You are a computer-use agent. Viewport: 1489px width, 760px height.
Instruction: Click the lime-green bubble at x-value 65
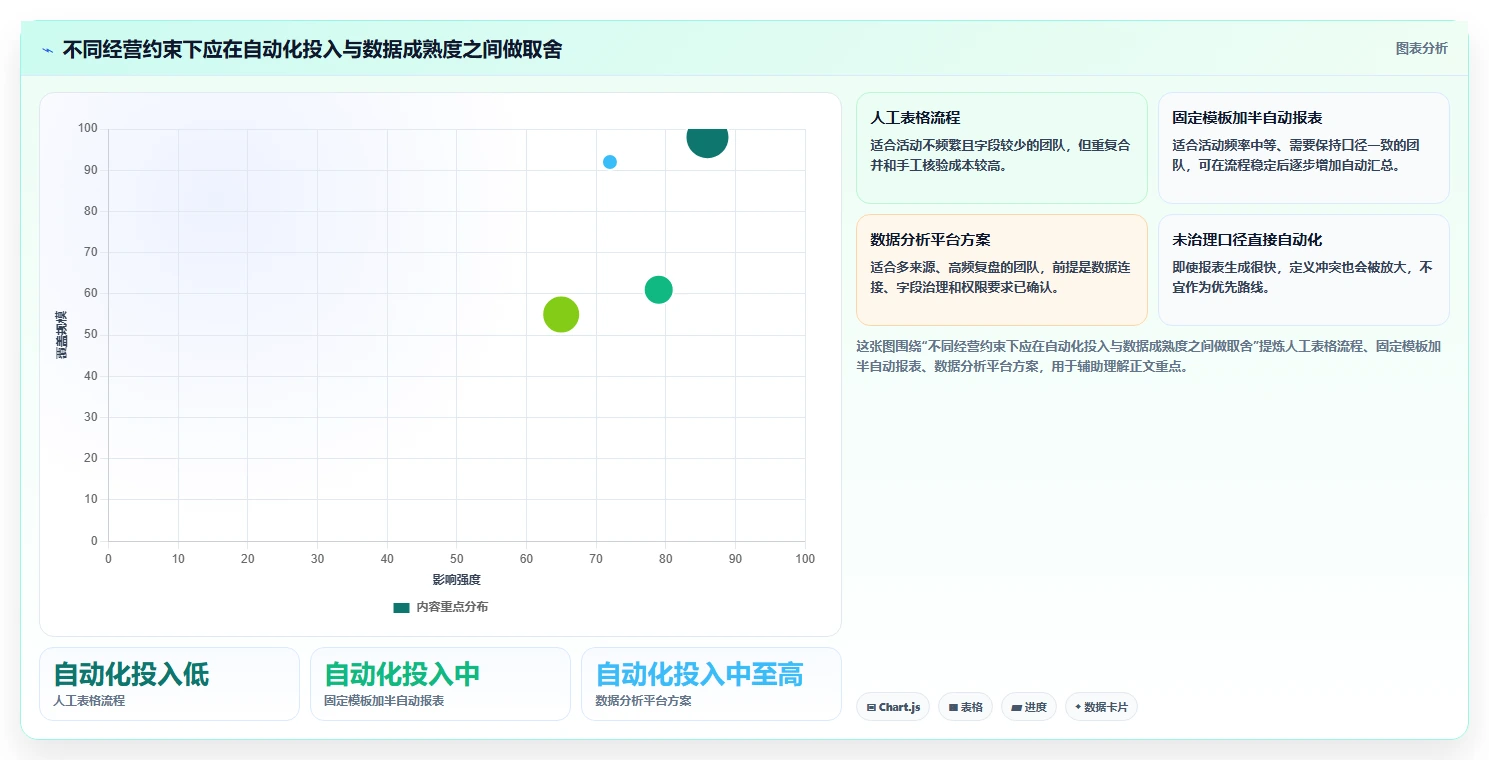pyautogui.click(x=561, y=315)
